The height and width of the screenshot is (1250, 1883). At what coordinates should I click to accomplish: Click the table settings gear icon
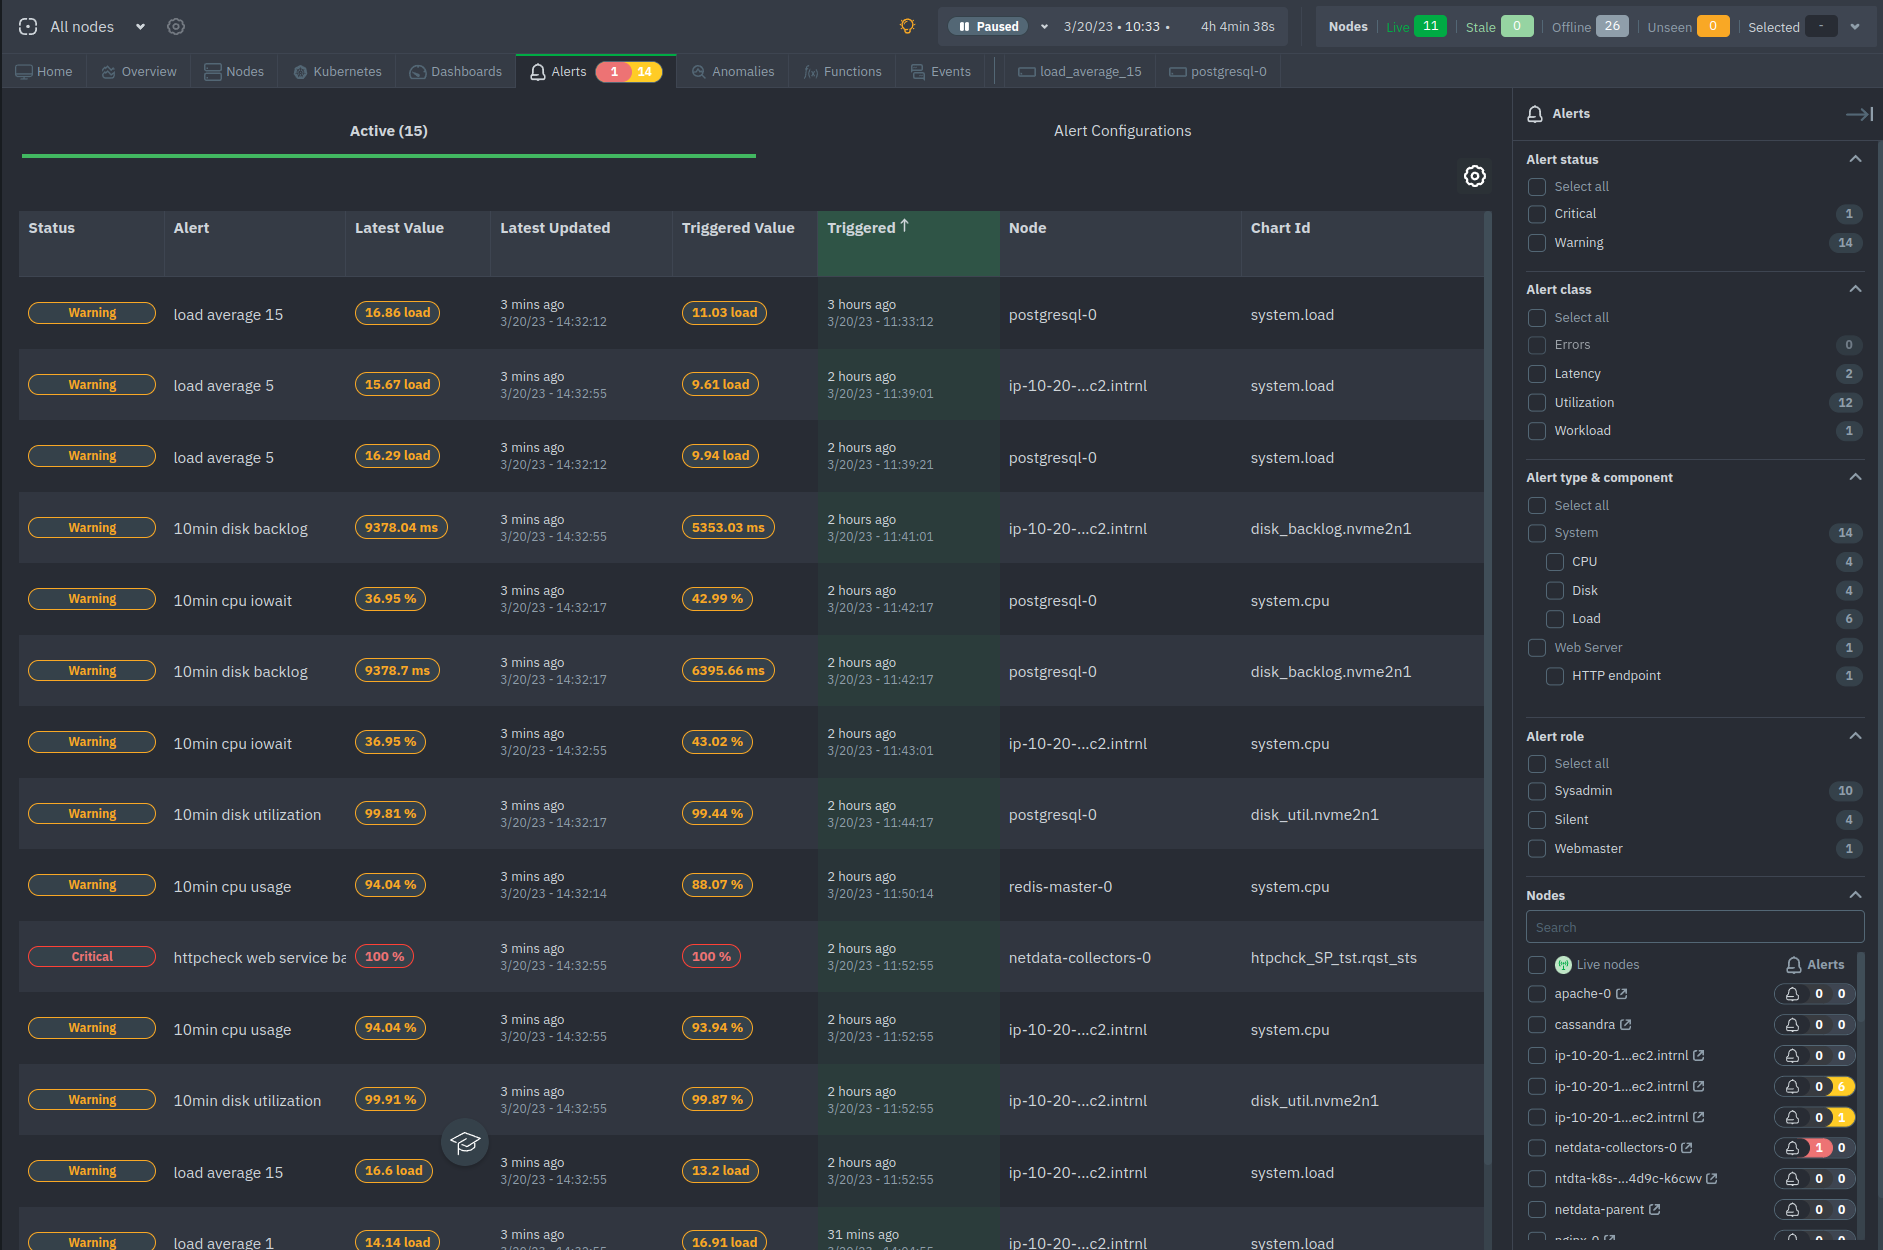click(x=1474, y=176)
